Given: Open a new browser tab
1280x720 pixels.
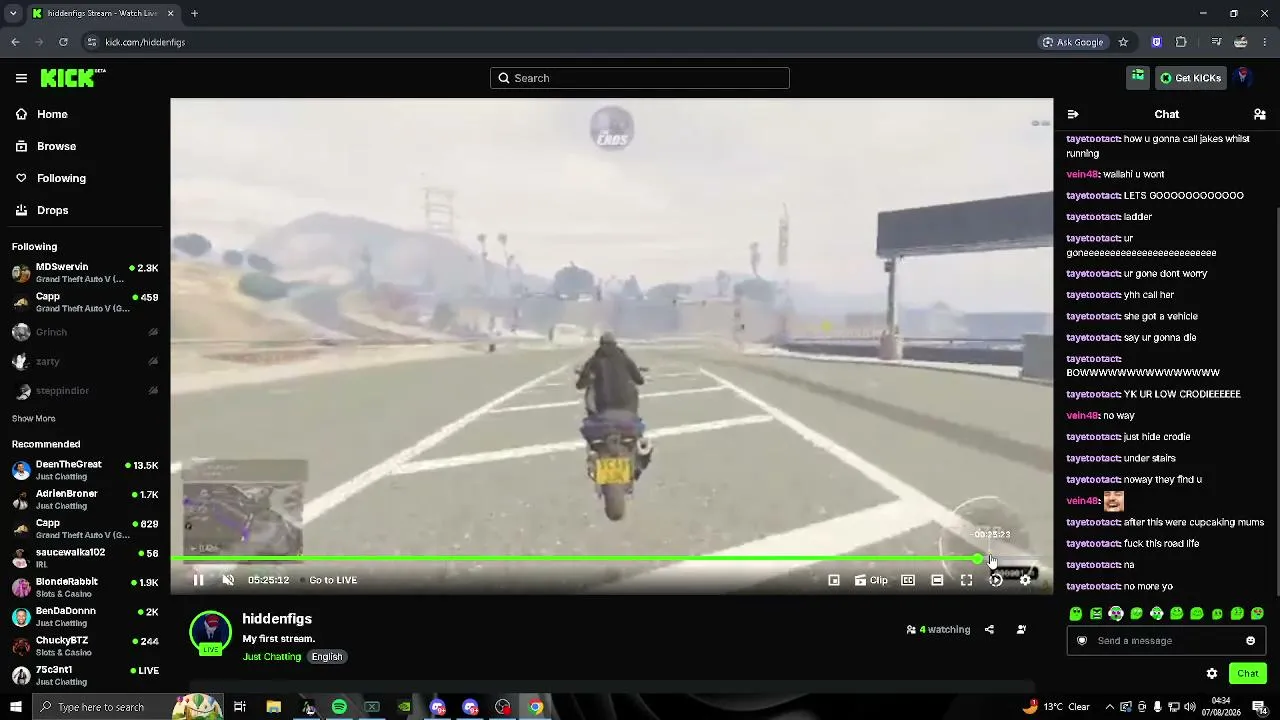Looking at the screenshot, I should (x=194, y=13).
